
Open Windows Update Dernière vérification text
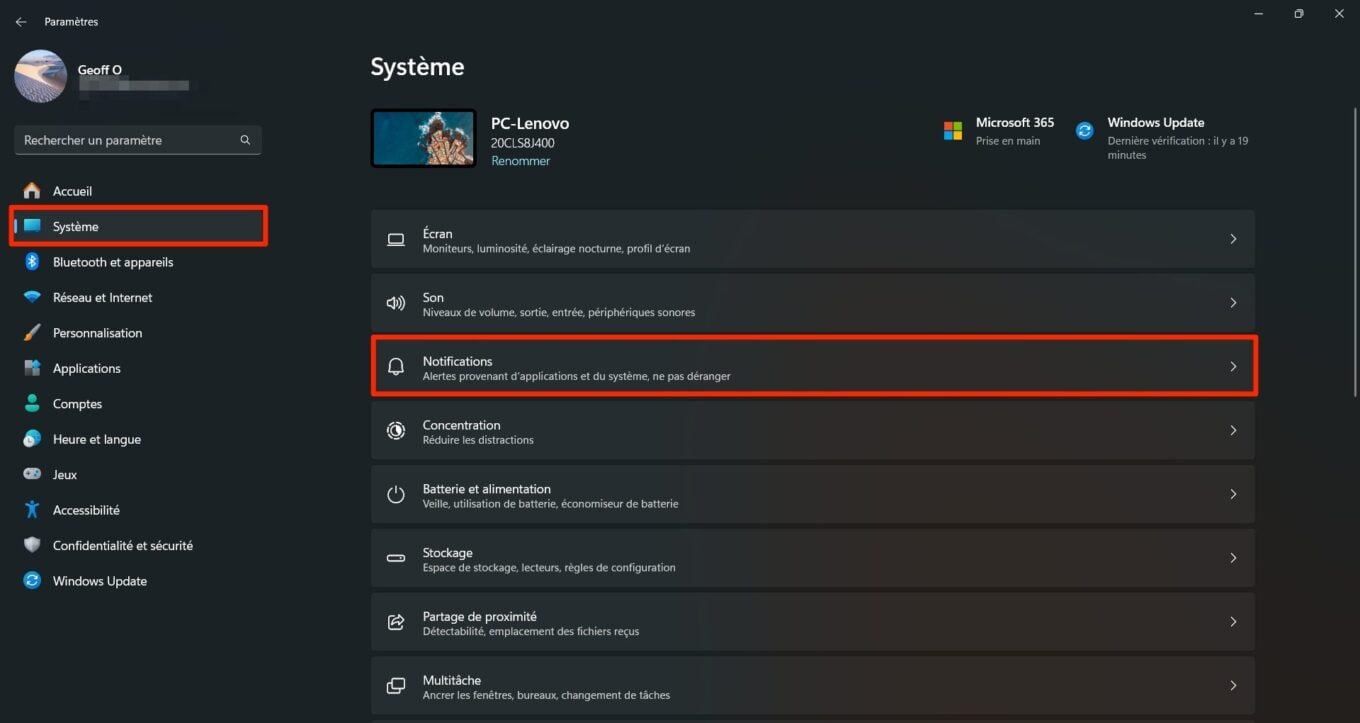click(x=1177, y=148)
